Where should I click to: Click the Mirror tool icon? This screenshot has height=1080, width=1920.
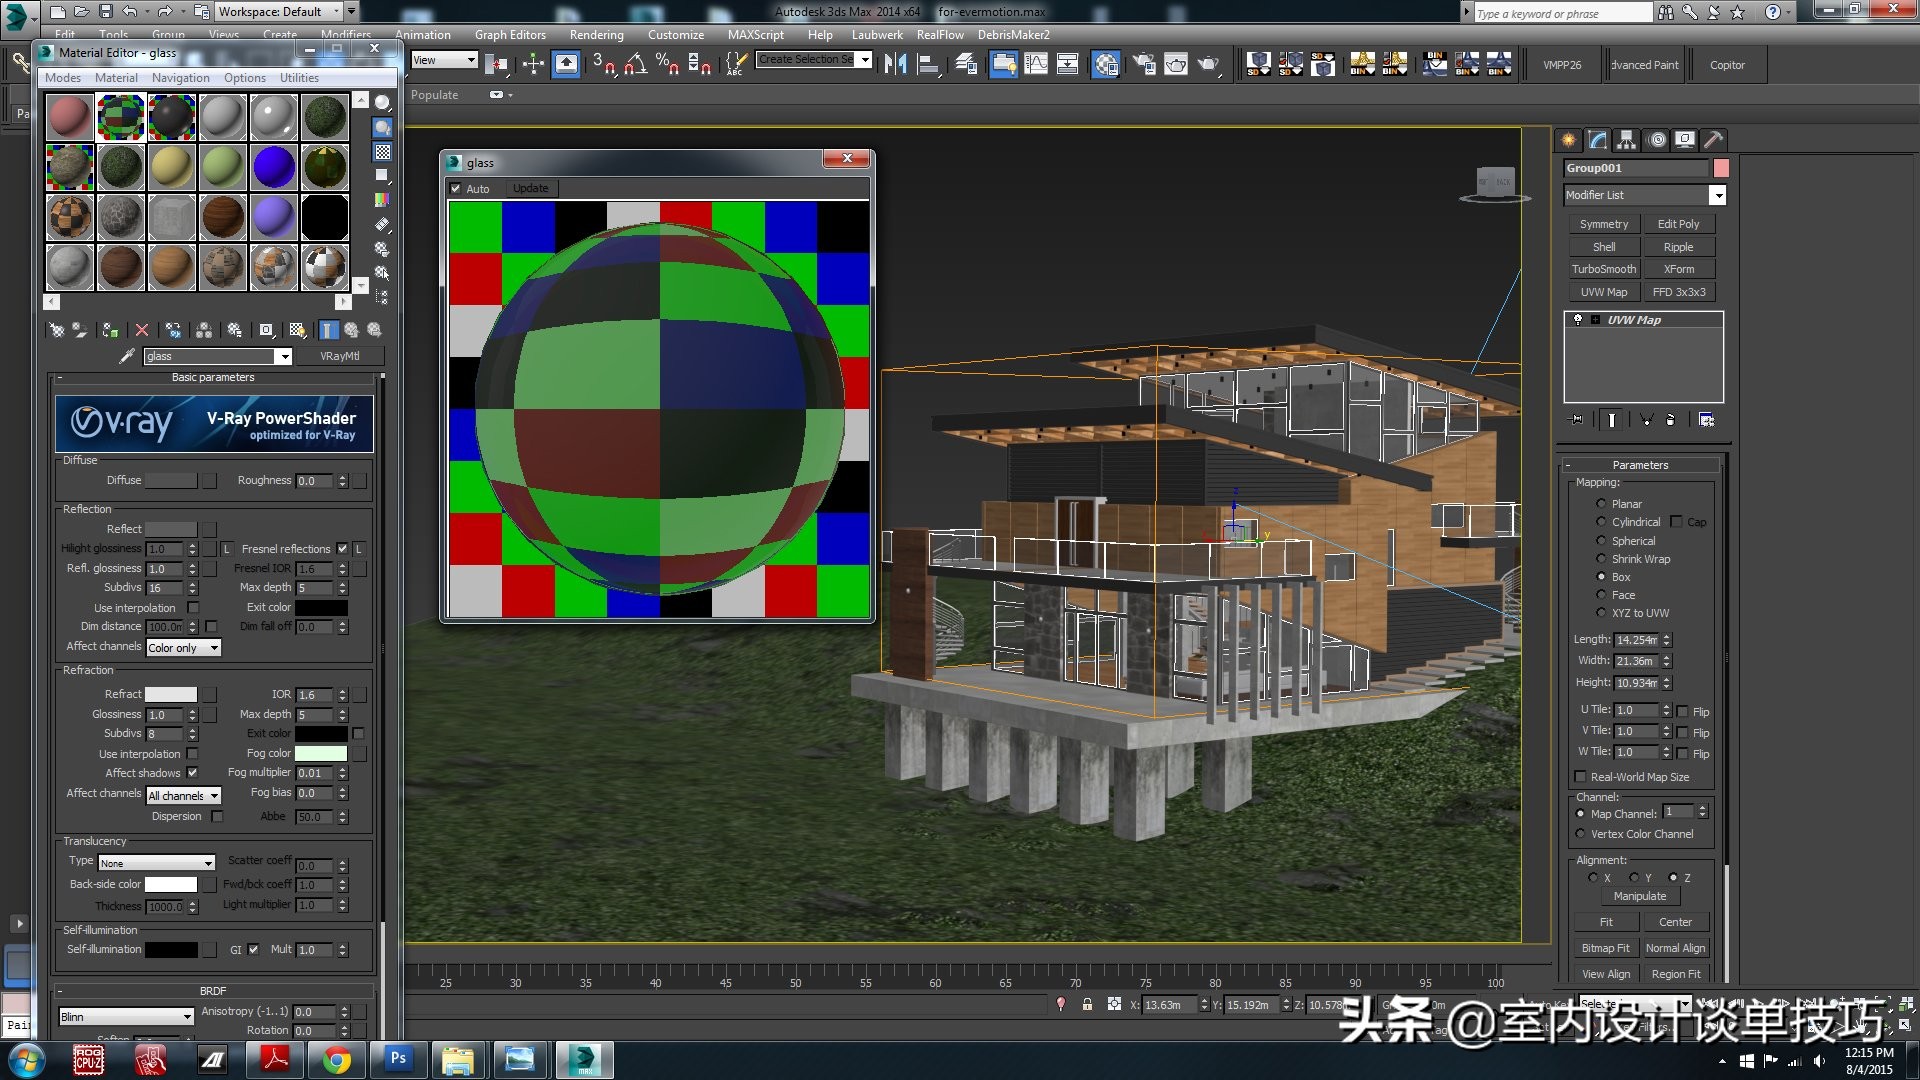(x=895, y=65)
